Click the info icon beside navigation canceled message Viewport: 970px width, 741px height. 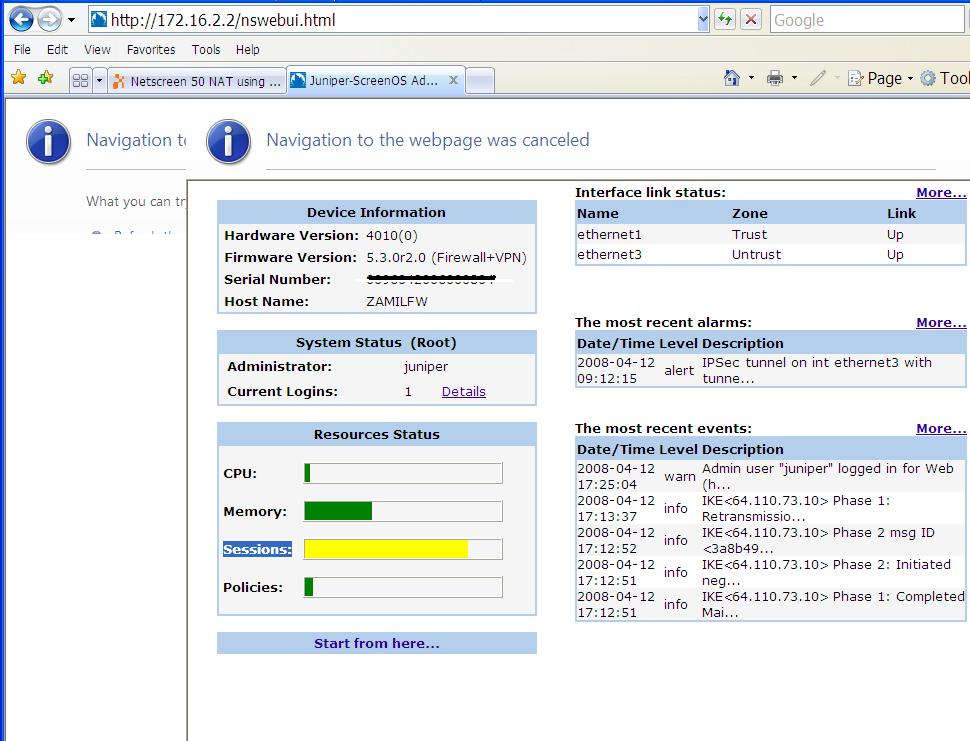coord(228,141)
